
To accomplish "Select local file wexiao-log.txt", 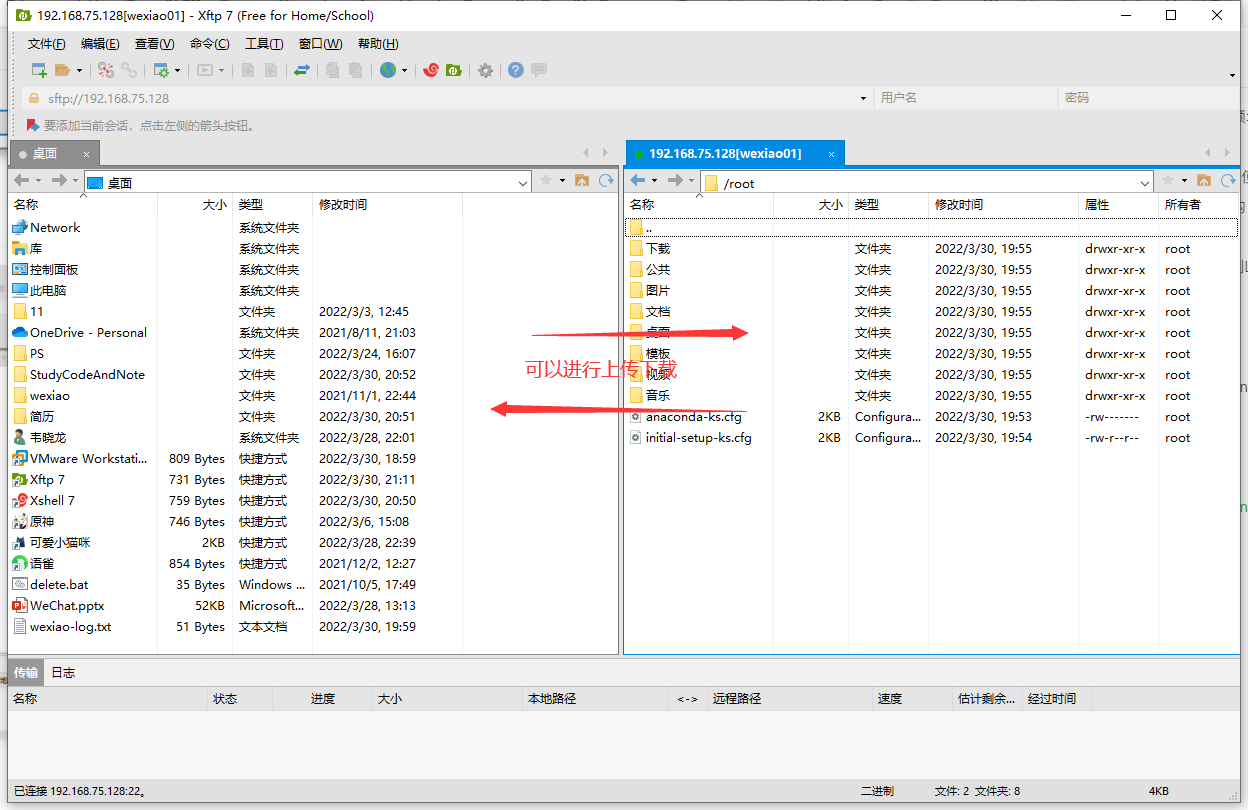I will coord(70,627).
